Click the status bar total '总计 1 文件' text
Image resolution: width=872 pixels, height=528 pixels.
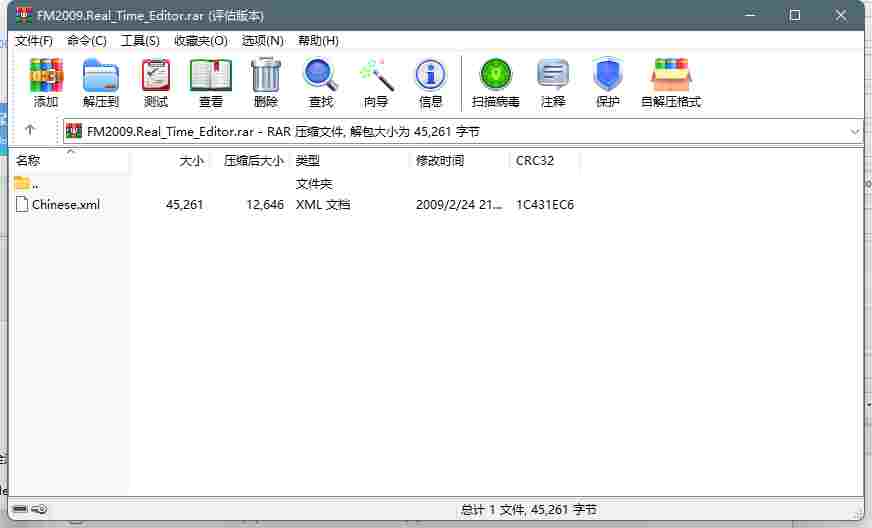click(x=528, y=510)
